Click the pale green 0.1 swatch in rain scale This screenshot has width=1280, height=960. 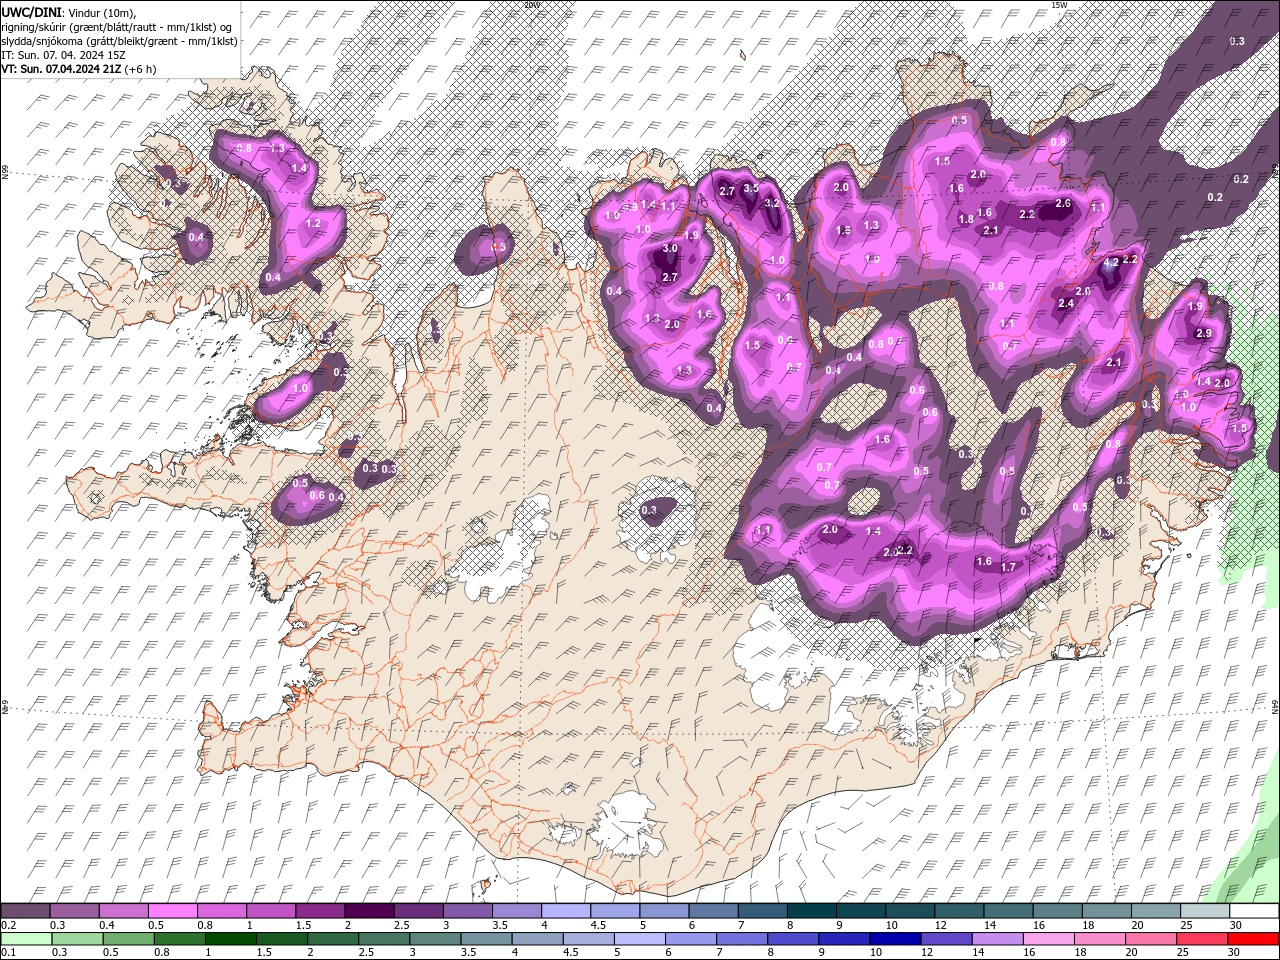coord(25,939)
